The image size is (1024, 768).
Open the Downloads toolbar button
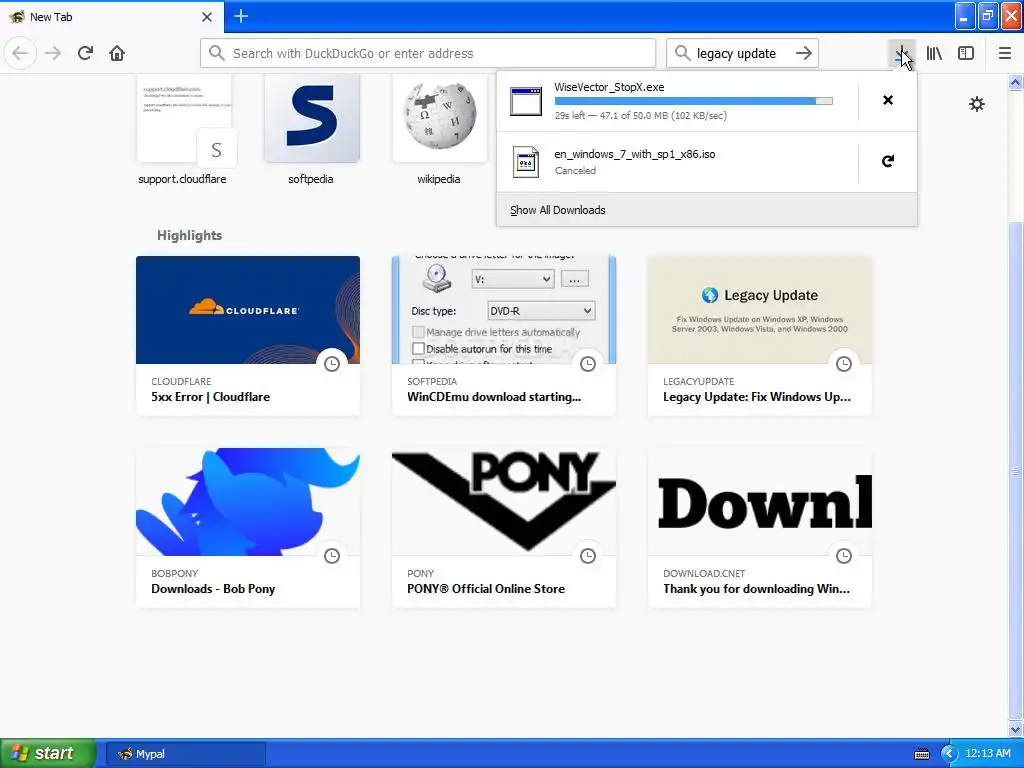pos(902,53)
